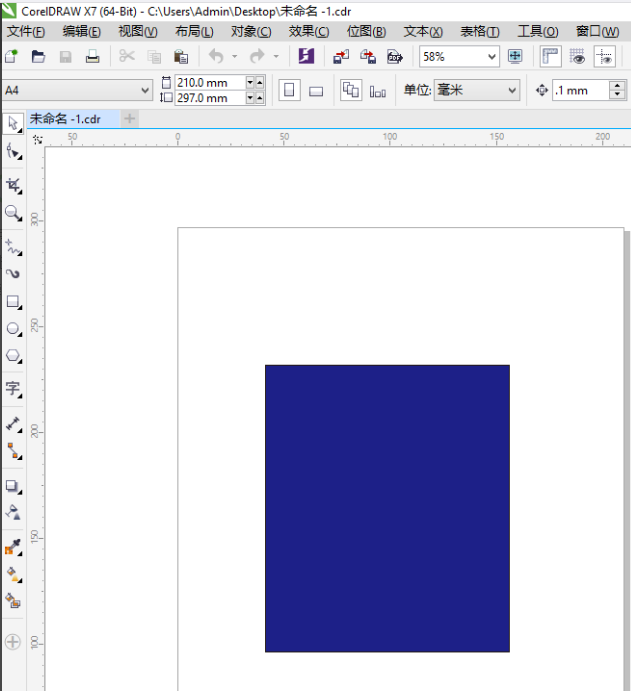
Task: Choose the Ellipse tool
Action: (x=13, y=328)
